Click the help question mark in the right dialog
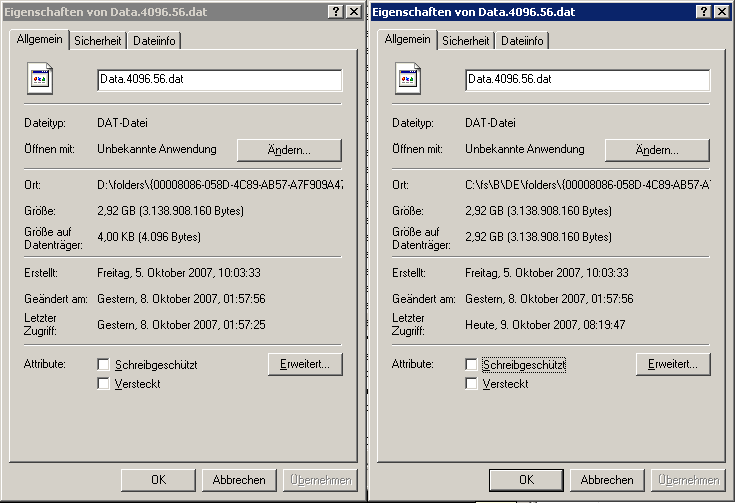Image resolution: width=735 pixels, height=503 pixels. [x=703, y=11]
